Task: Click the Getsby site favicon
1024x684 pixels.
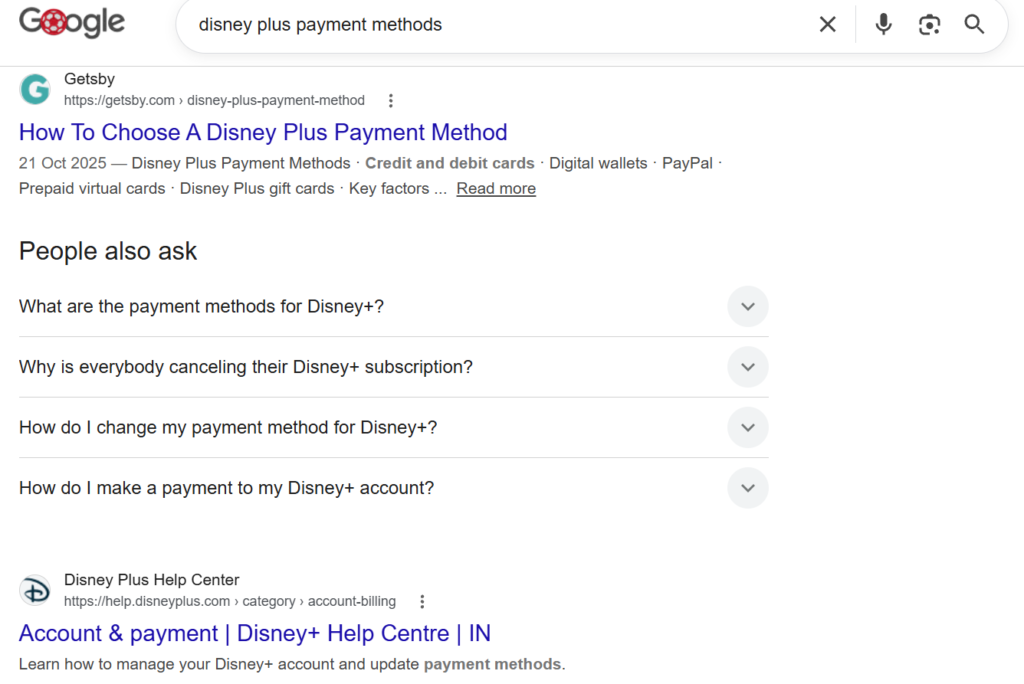Action: (x=35, y=90)
